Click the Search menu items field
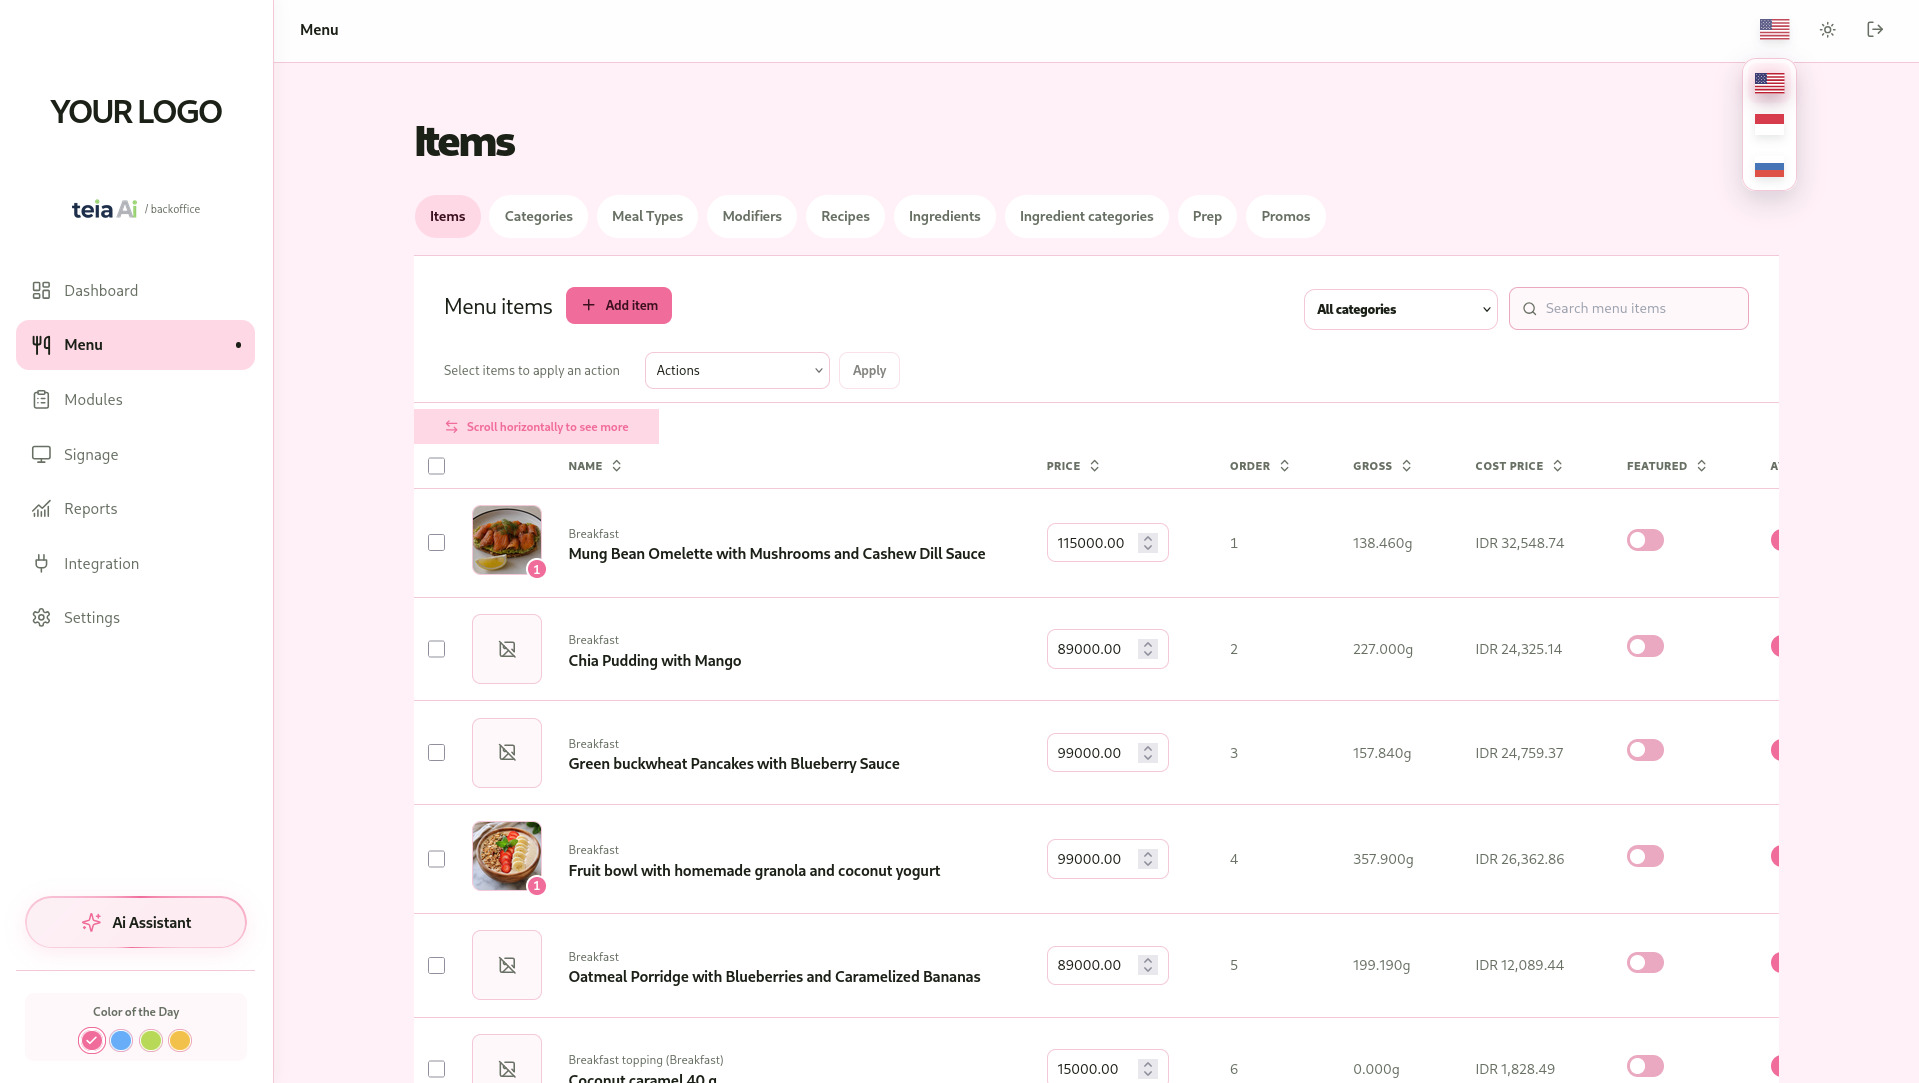This screenshot has width=1919, height=1083. coord(1628,308)
